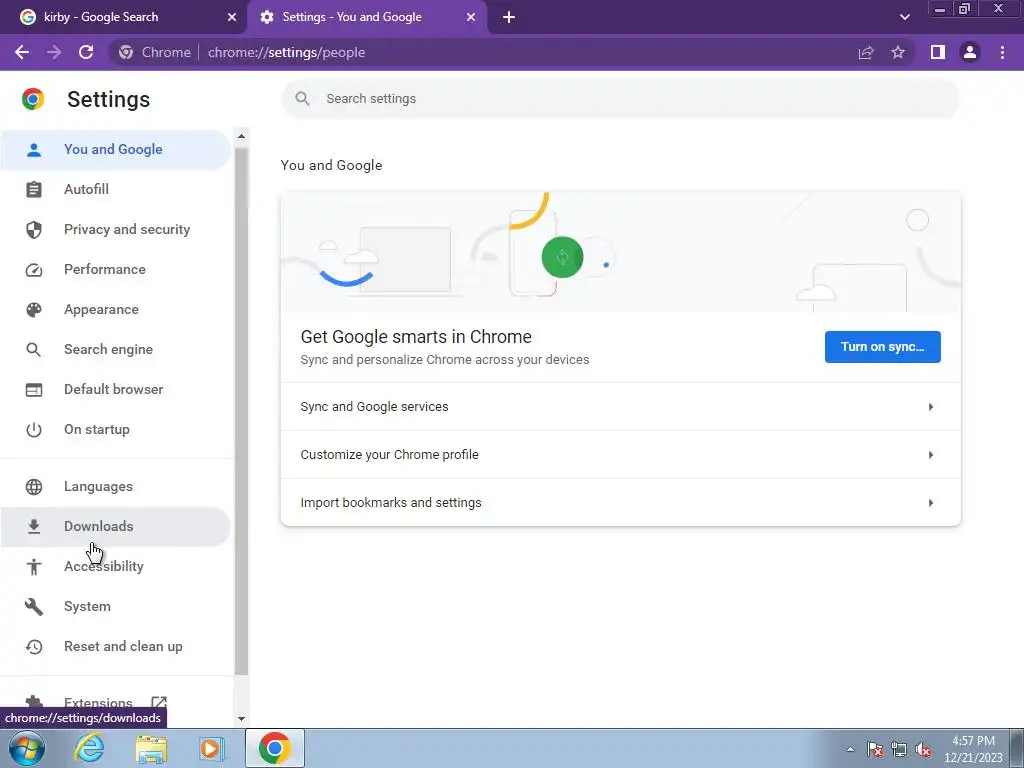Open You and Google section

tap(115, 150)
